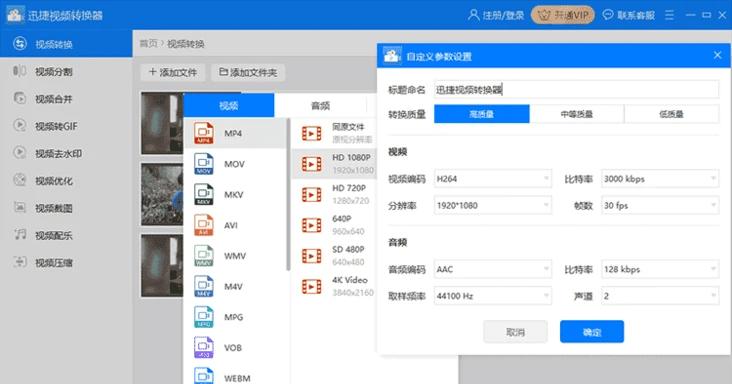Open the hamburger menu in title bar

tap(669, 15)
